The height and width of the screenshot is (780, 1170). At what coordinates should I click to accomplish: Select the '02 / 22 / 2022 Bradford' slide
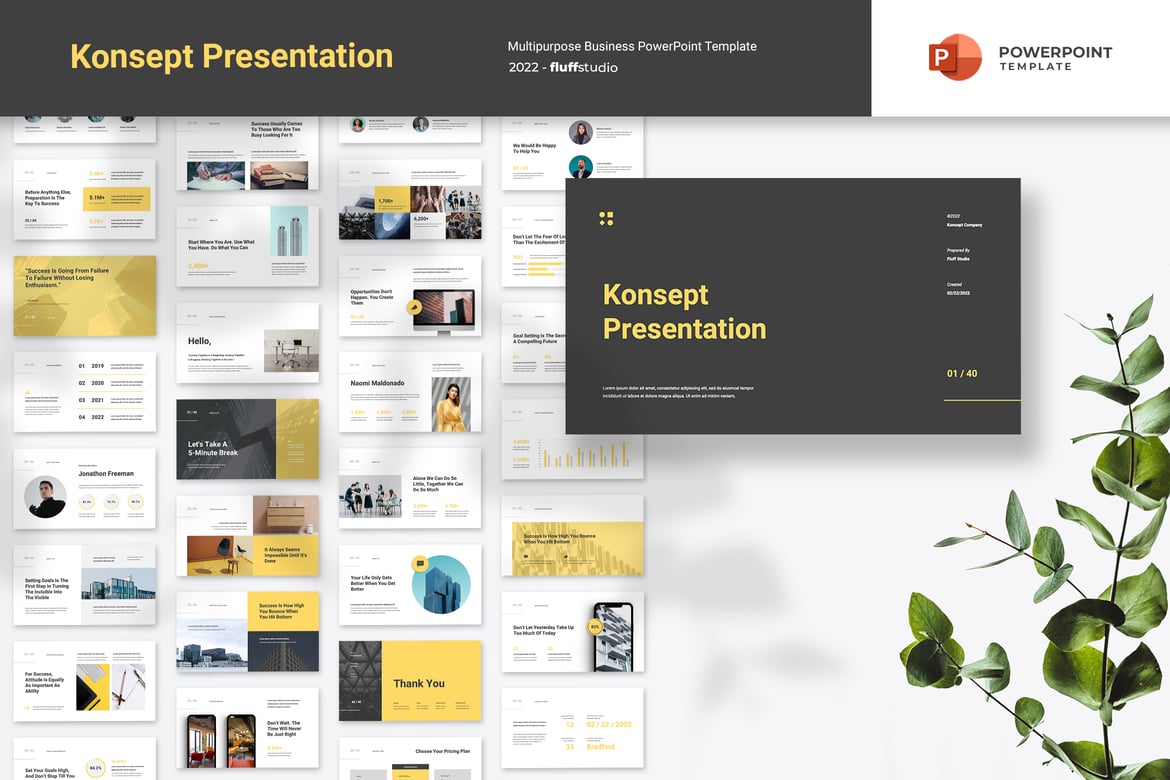[572, 728]
